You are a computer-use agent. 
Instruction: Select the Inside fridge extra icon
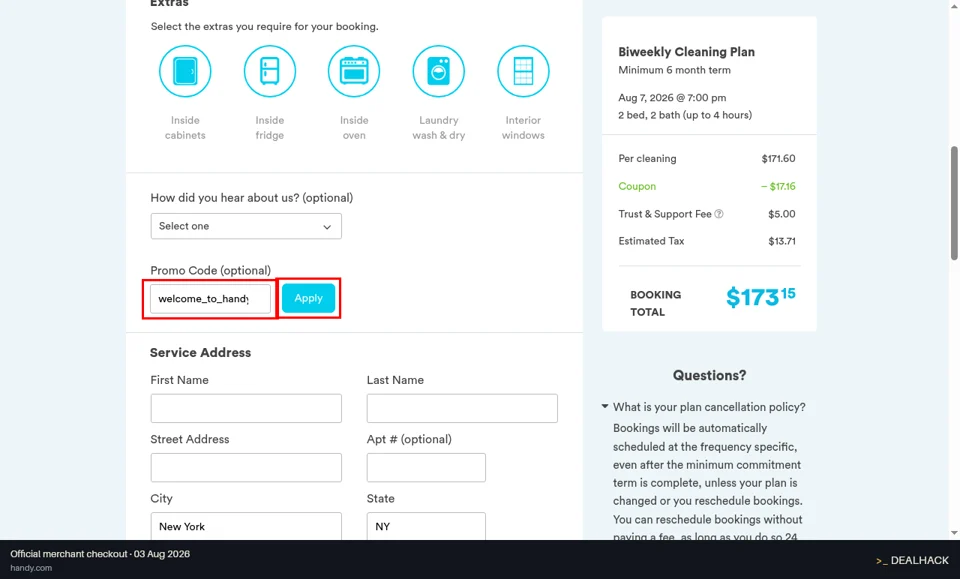pos(269,71)
